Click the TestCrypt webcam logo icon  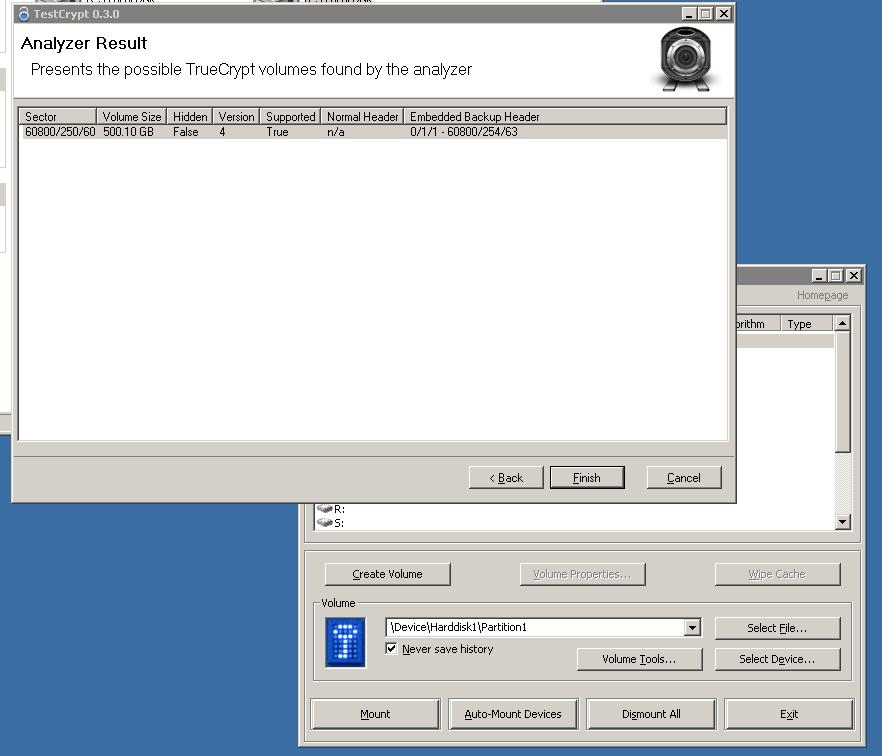click(x=686, y=60)
